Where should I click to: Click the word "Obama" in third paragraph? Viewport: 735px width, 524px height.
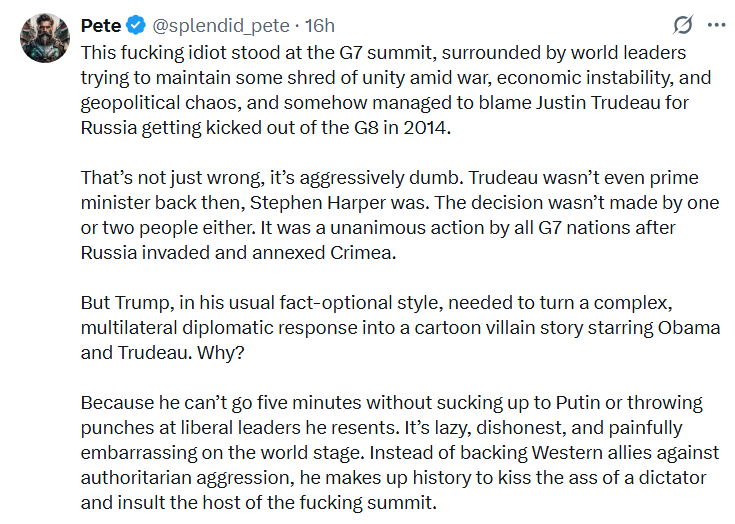click(x=689, y=328)
